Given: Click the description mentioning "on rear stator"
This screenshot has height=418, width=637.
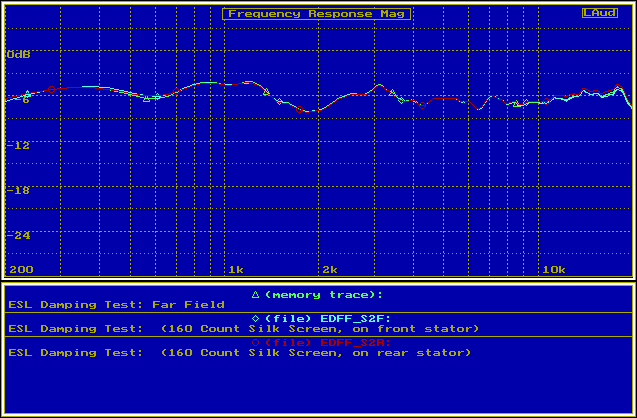Looking at the screenshot, I should point(240,353).
